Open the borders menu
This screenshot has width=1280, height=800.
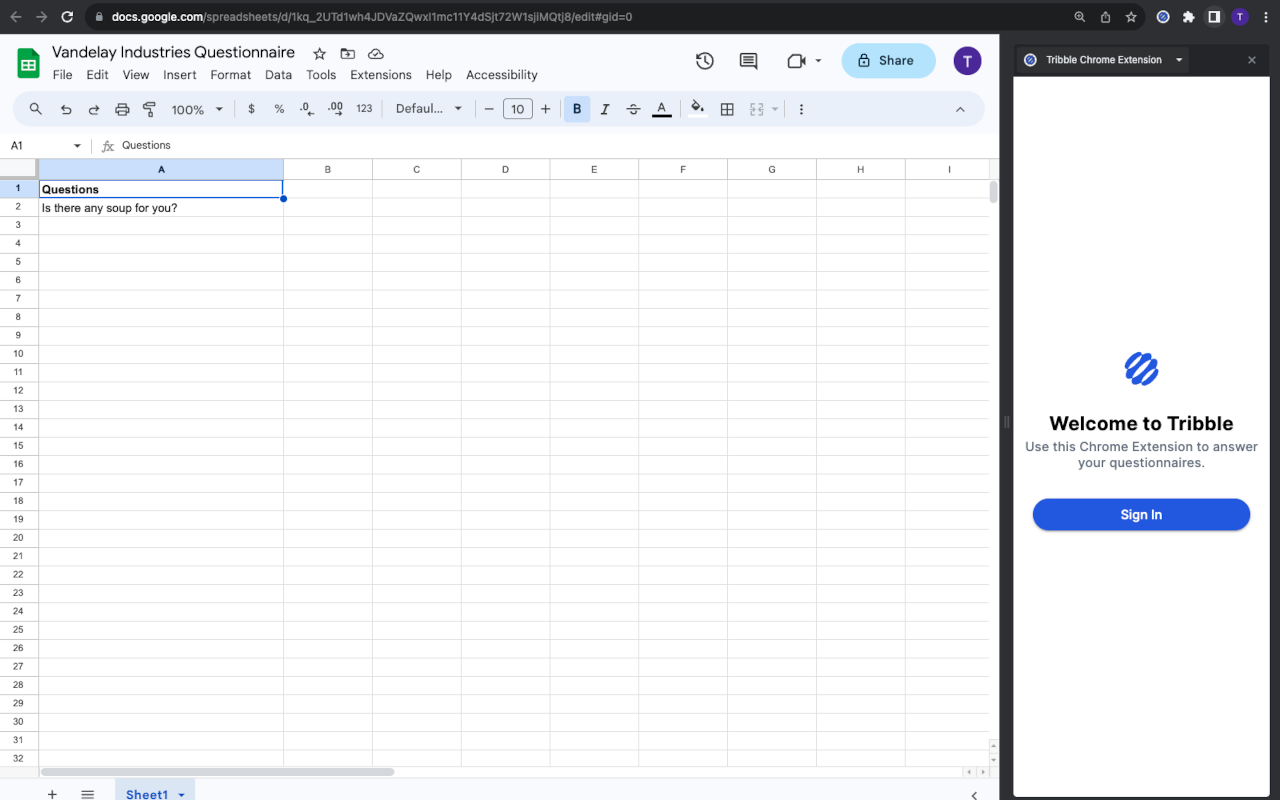point(726,108)
